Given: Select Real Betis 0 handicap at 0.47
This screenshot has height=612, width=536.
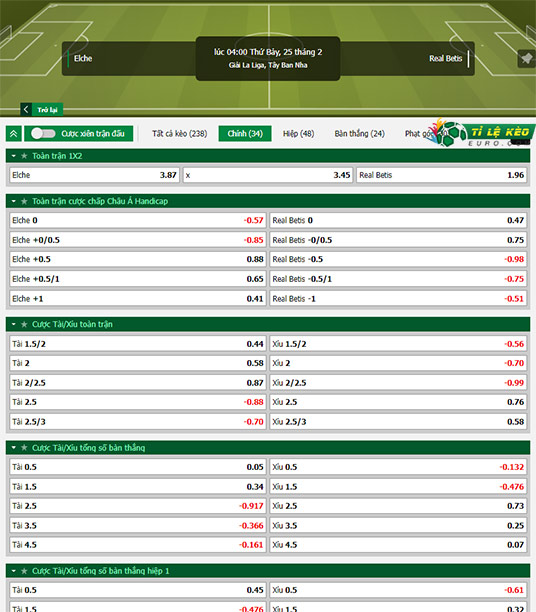Looking at the screenshot, I should [398, 221].
